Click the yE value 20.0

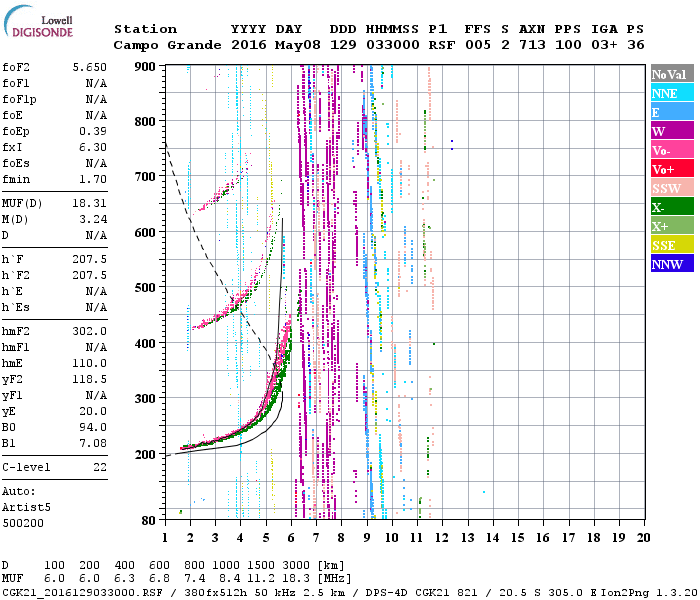(x=93, y=412)
